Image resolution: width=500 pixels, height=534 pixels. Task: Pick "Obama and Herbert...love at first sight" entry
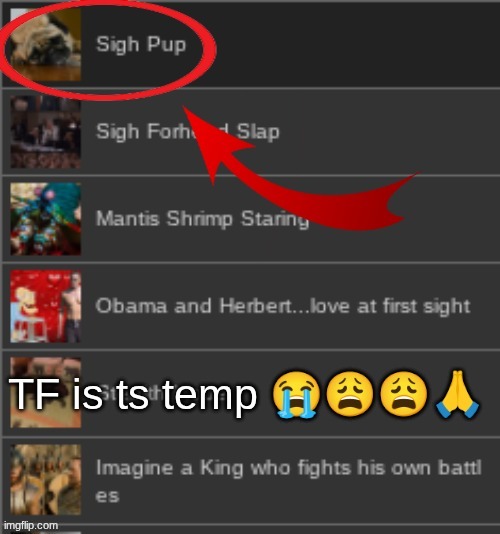[283, 306]
